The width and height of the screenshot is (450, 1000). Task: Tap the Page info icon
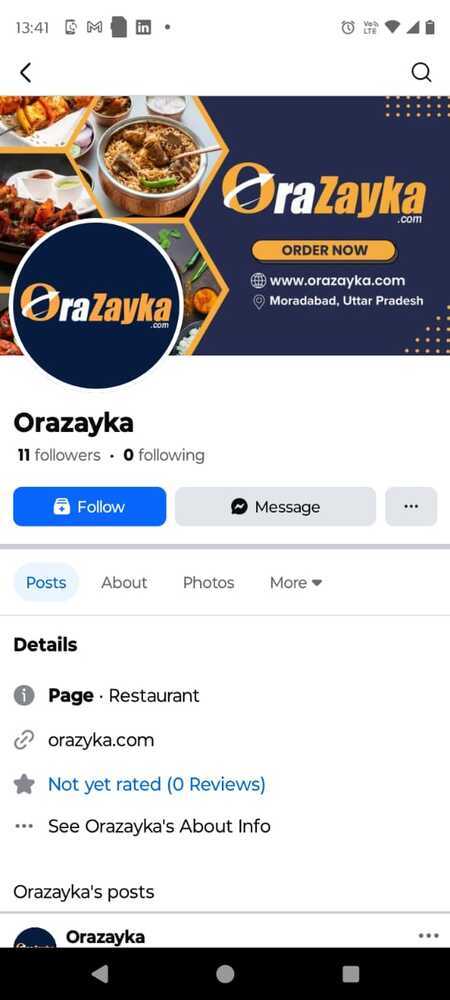click(24, 696)
